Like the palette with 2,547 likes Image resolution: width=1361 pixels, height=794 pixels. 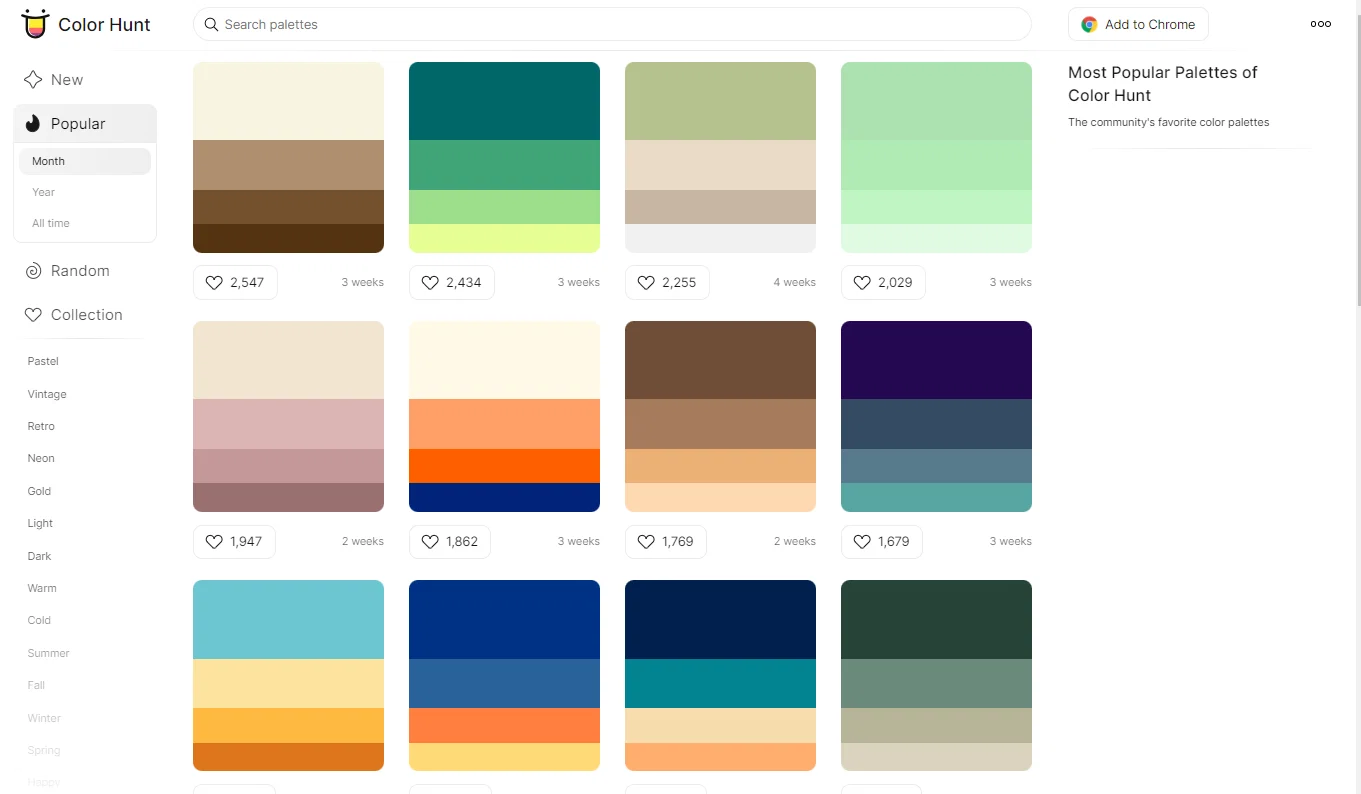(x=235, y=283)
